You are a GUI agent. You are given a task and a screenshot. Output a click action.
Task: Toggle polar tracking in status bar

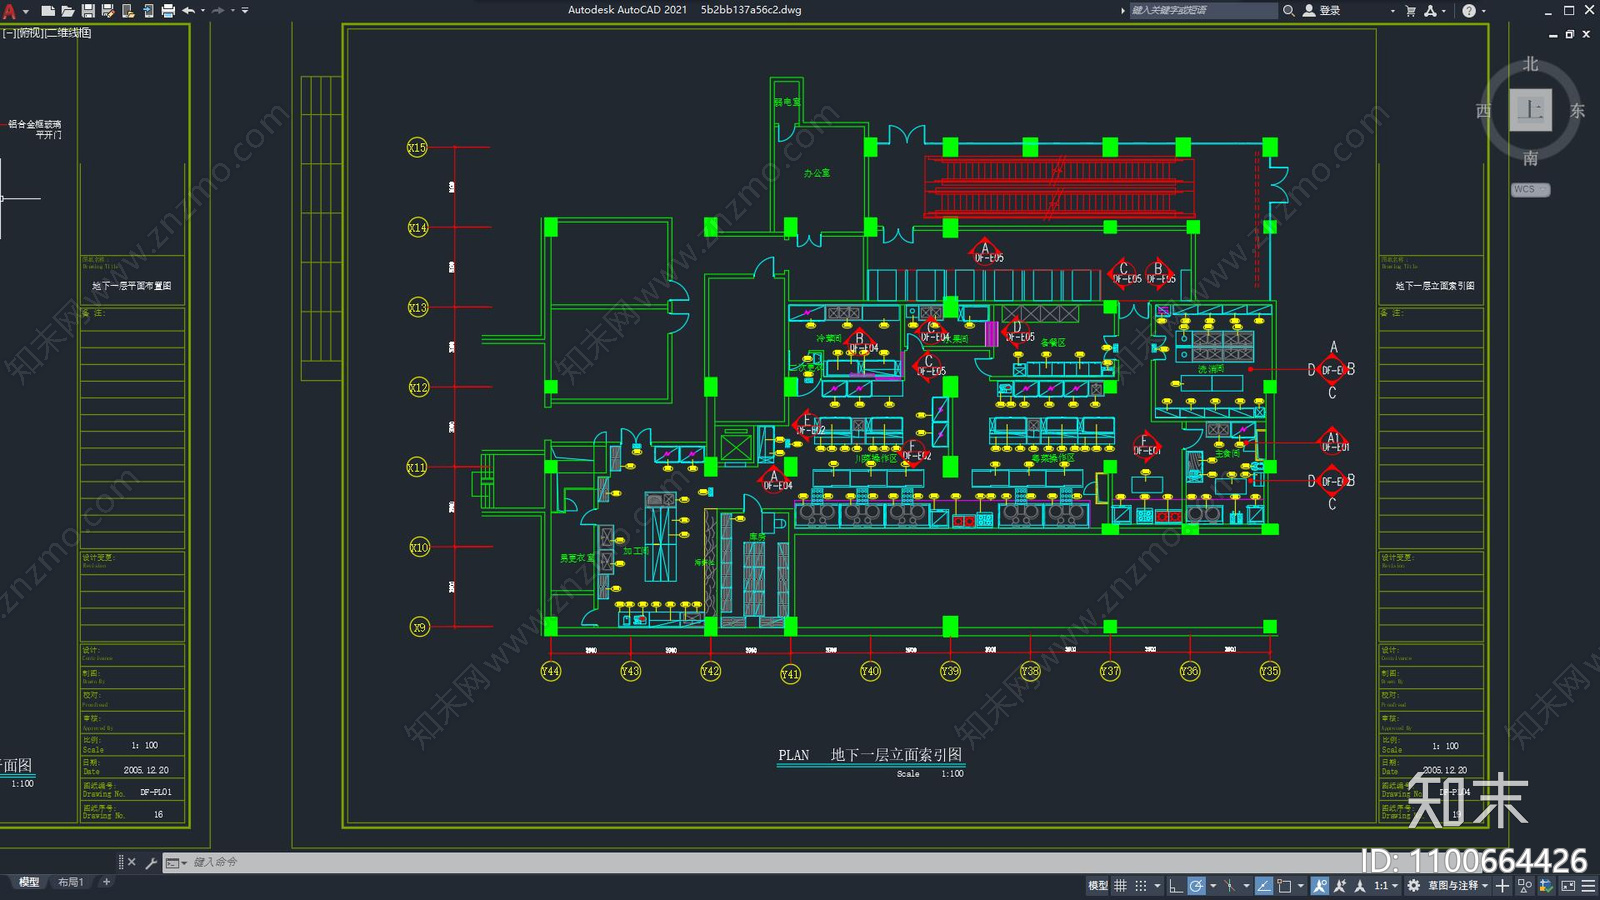coord(1196,885)
